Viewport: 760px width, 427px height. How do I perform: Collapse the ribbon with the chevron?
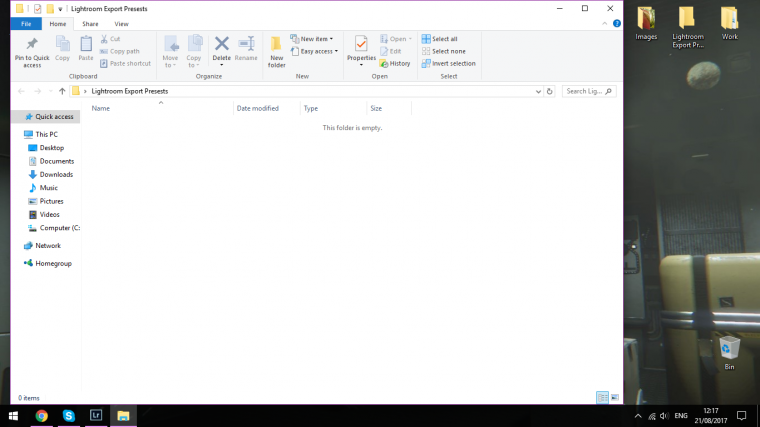[604, 23]
